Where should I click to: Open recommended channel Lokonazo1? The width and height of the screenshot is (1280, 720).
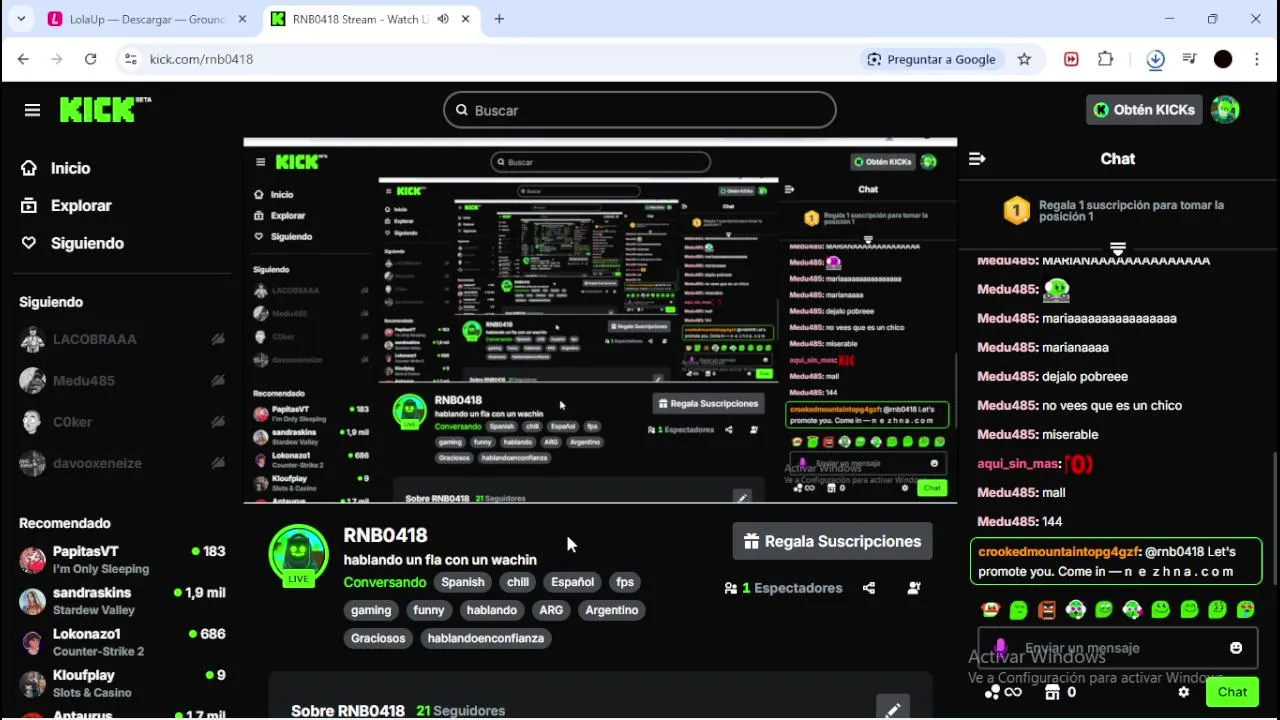point(122,642)
